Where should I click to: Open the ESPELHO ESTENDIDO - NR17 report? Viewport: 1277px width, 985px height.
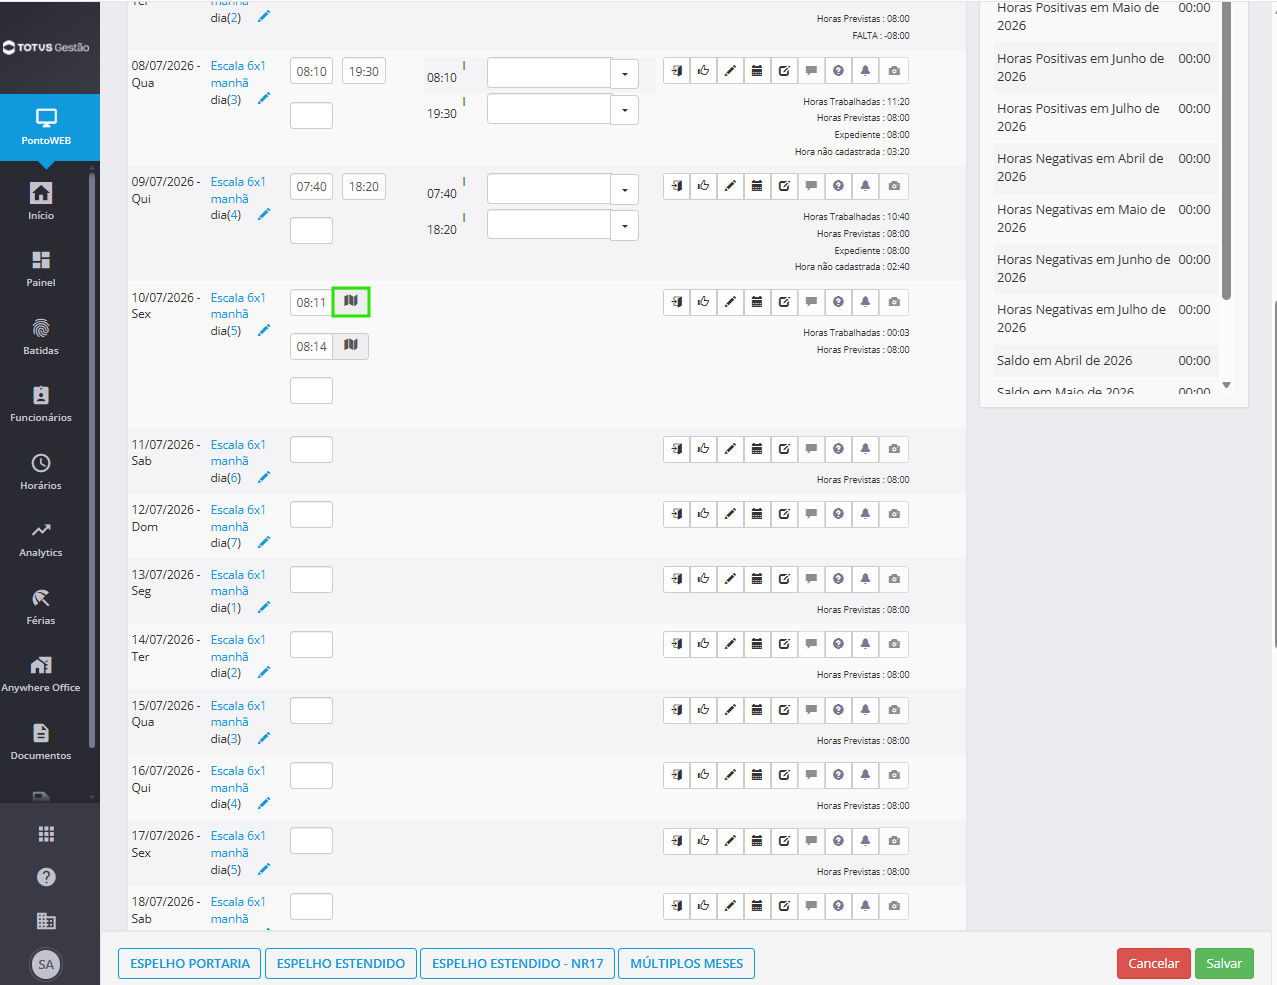click(x=518, y=964)
